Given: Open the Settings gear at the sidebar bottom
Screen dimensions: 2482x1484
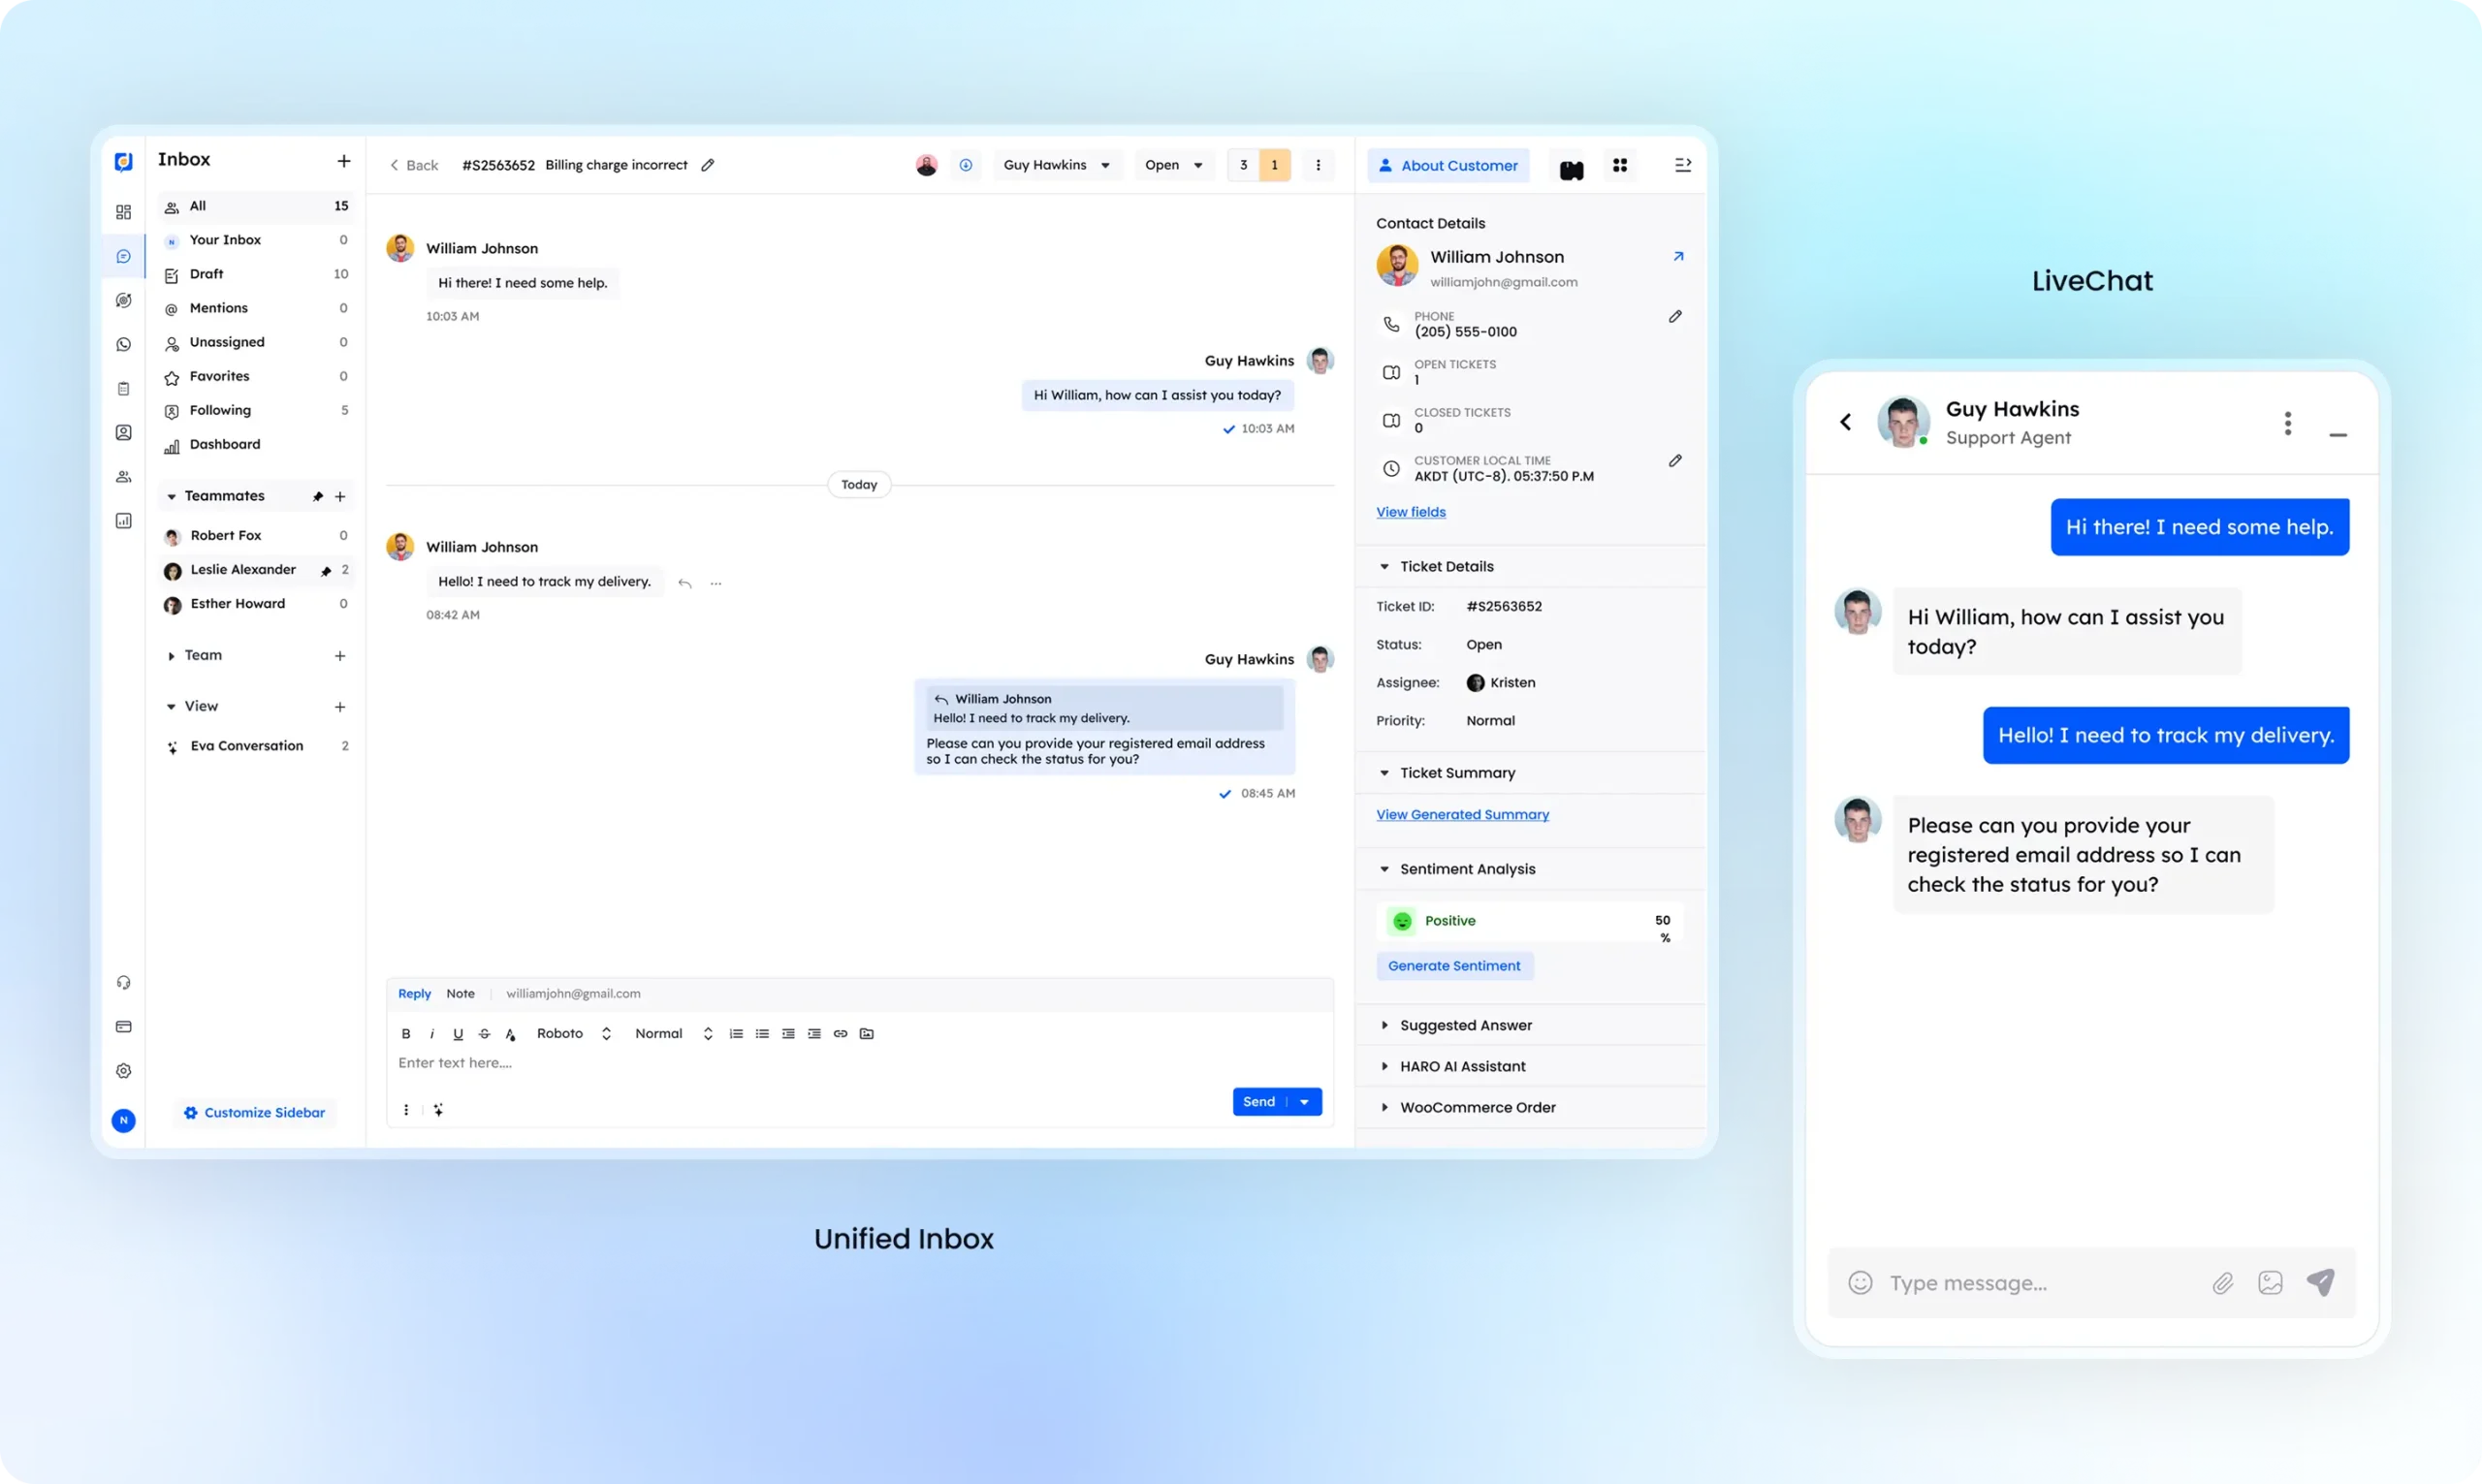Looking at the screenshot, I should pyautogui.click(x=123, y=1070).
